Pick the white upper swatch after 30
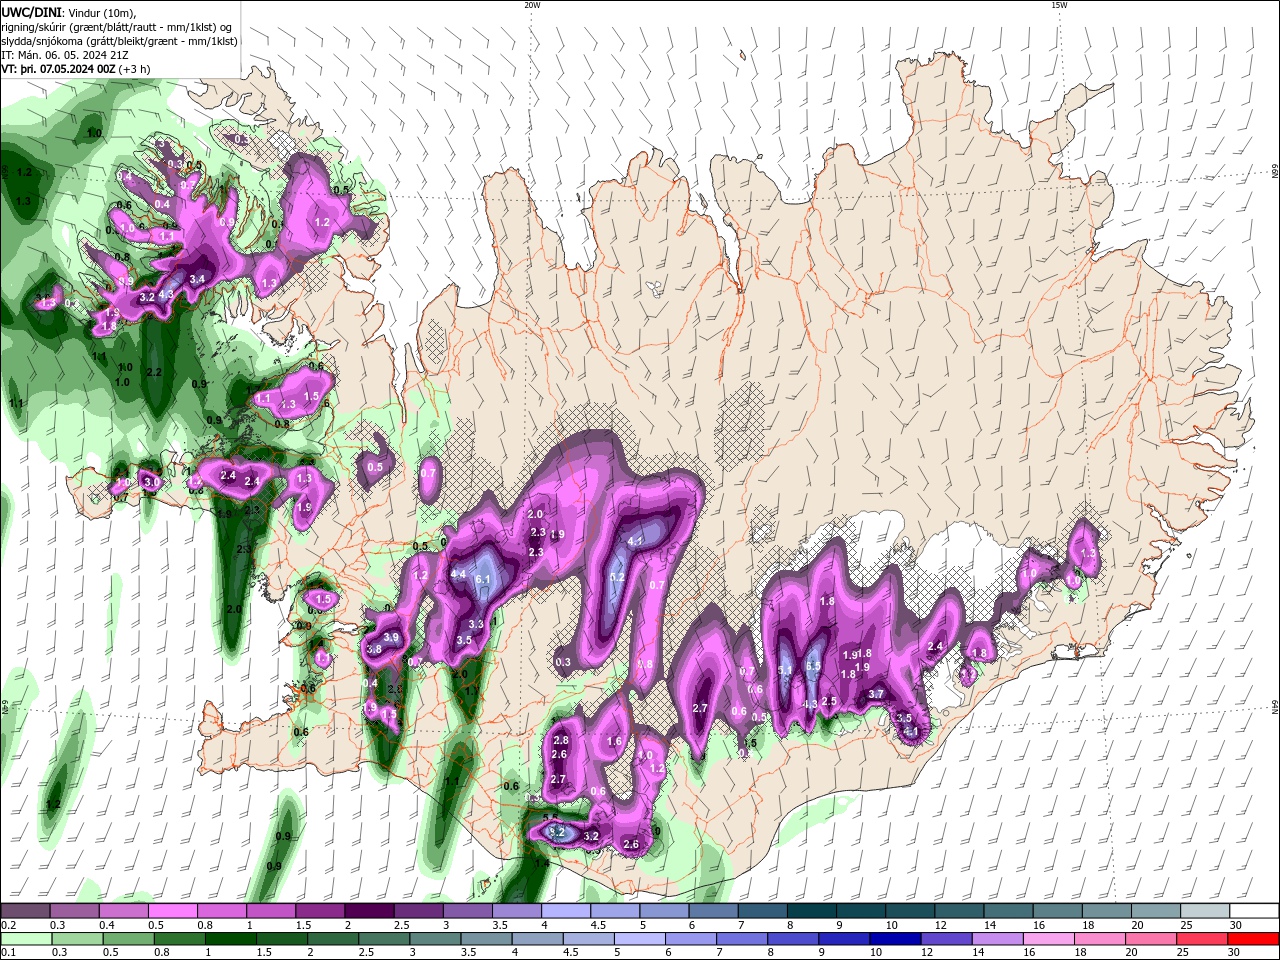The image size is (1280, 960). tap(1255, 911)
